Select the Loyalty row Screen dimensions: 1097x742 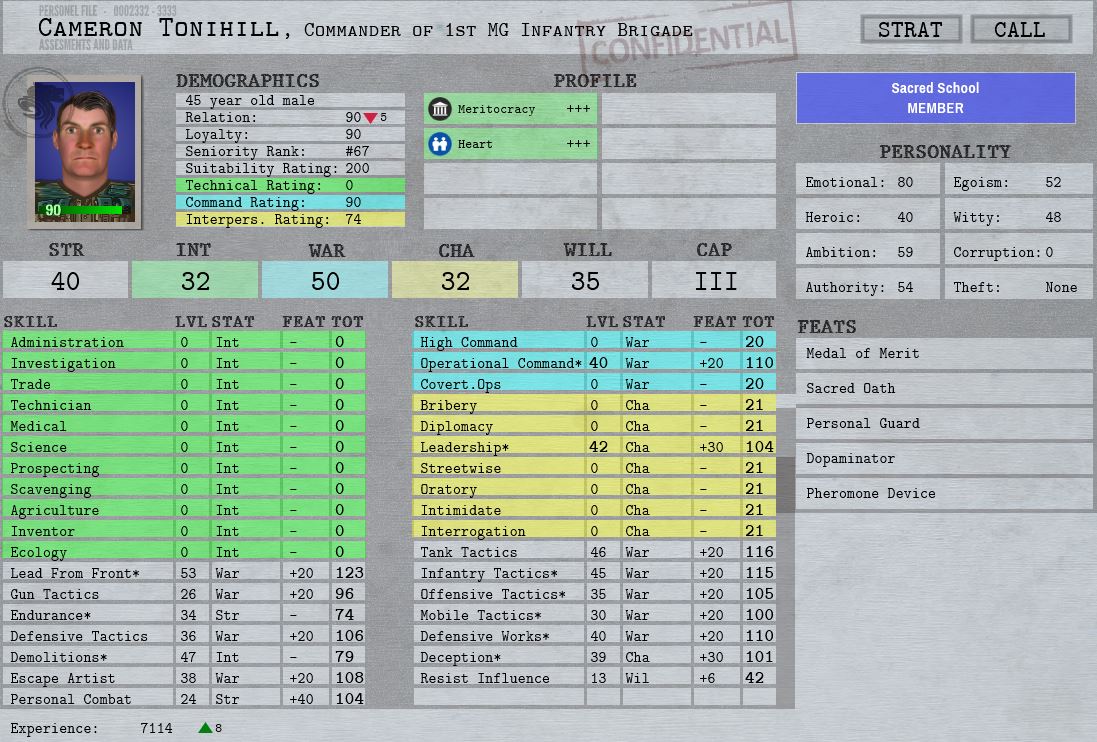coord(290,134)
